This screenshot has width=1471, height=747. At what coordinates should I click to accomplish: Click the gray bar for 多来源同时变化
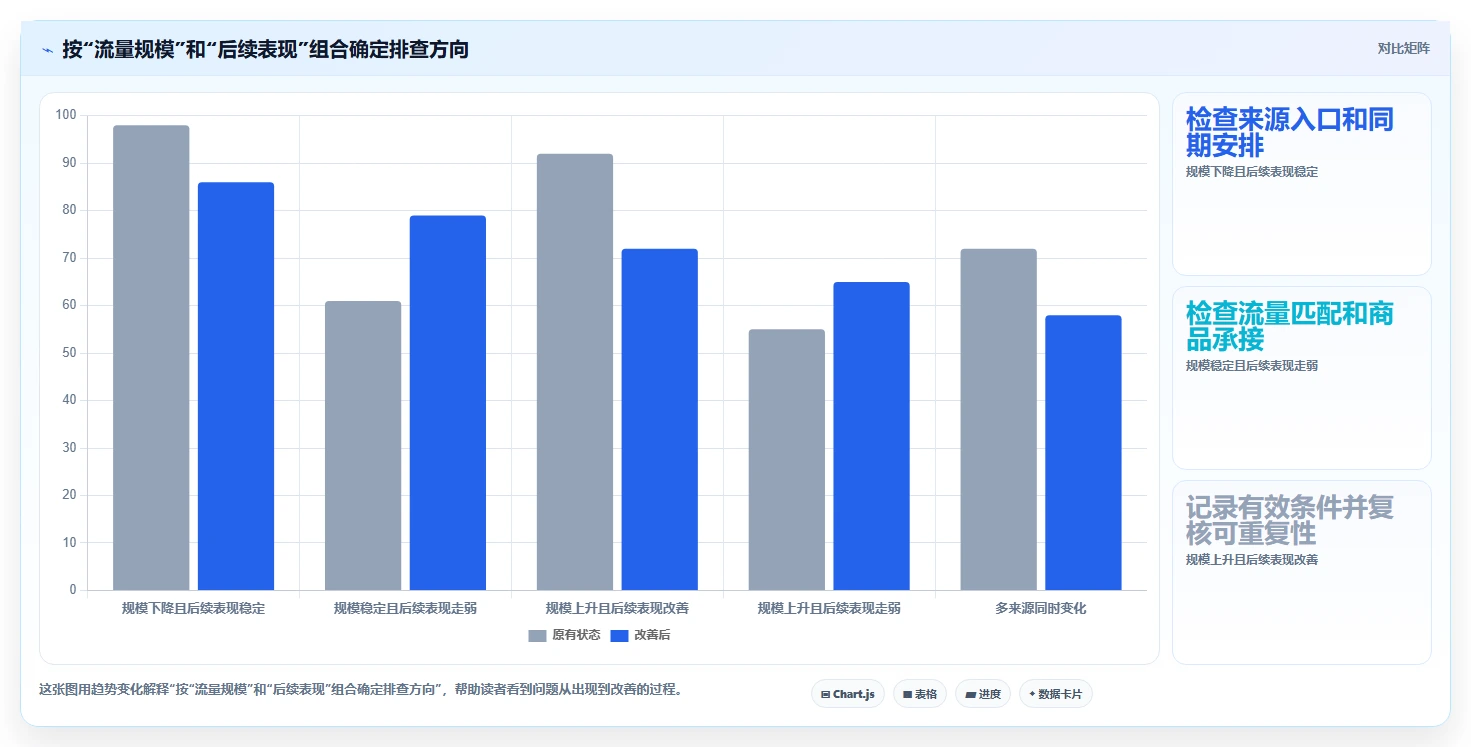(x=999, y=419)
